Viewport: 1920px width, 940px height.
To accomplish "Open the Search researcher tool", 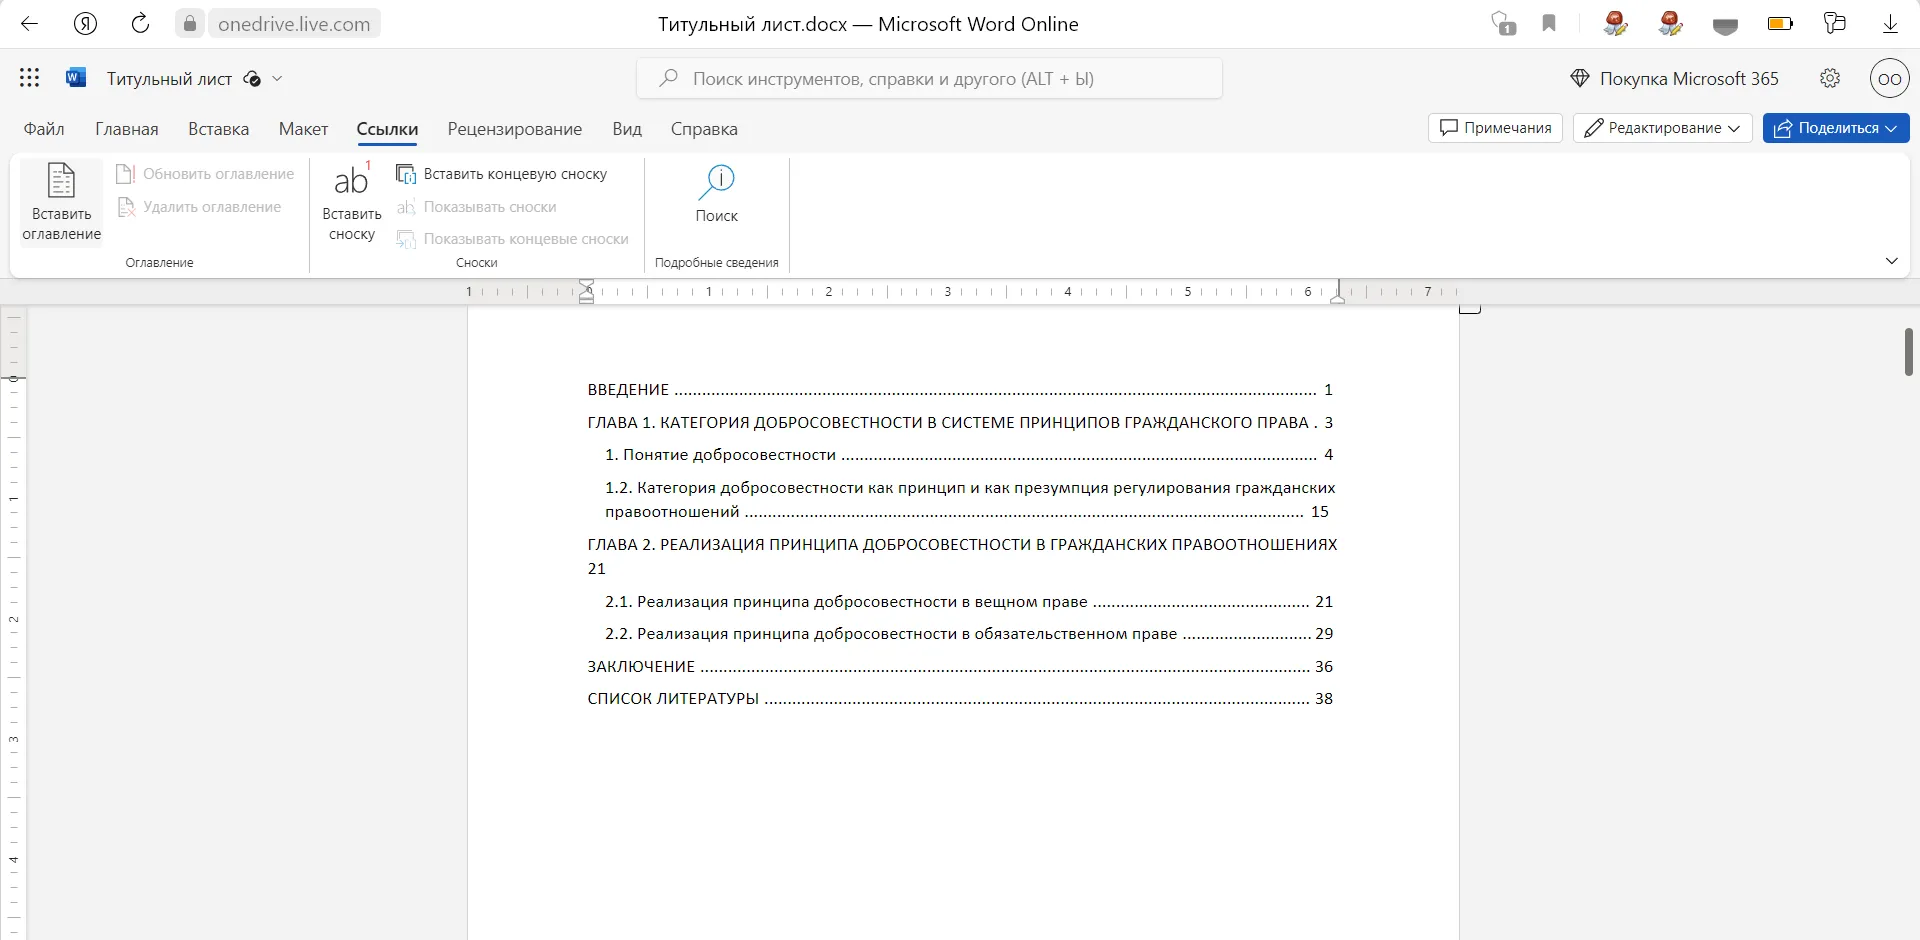I will [x=717, y=196].
